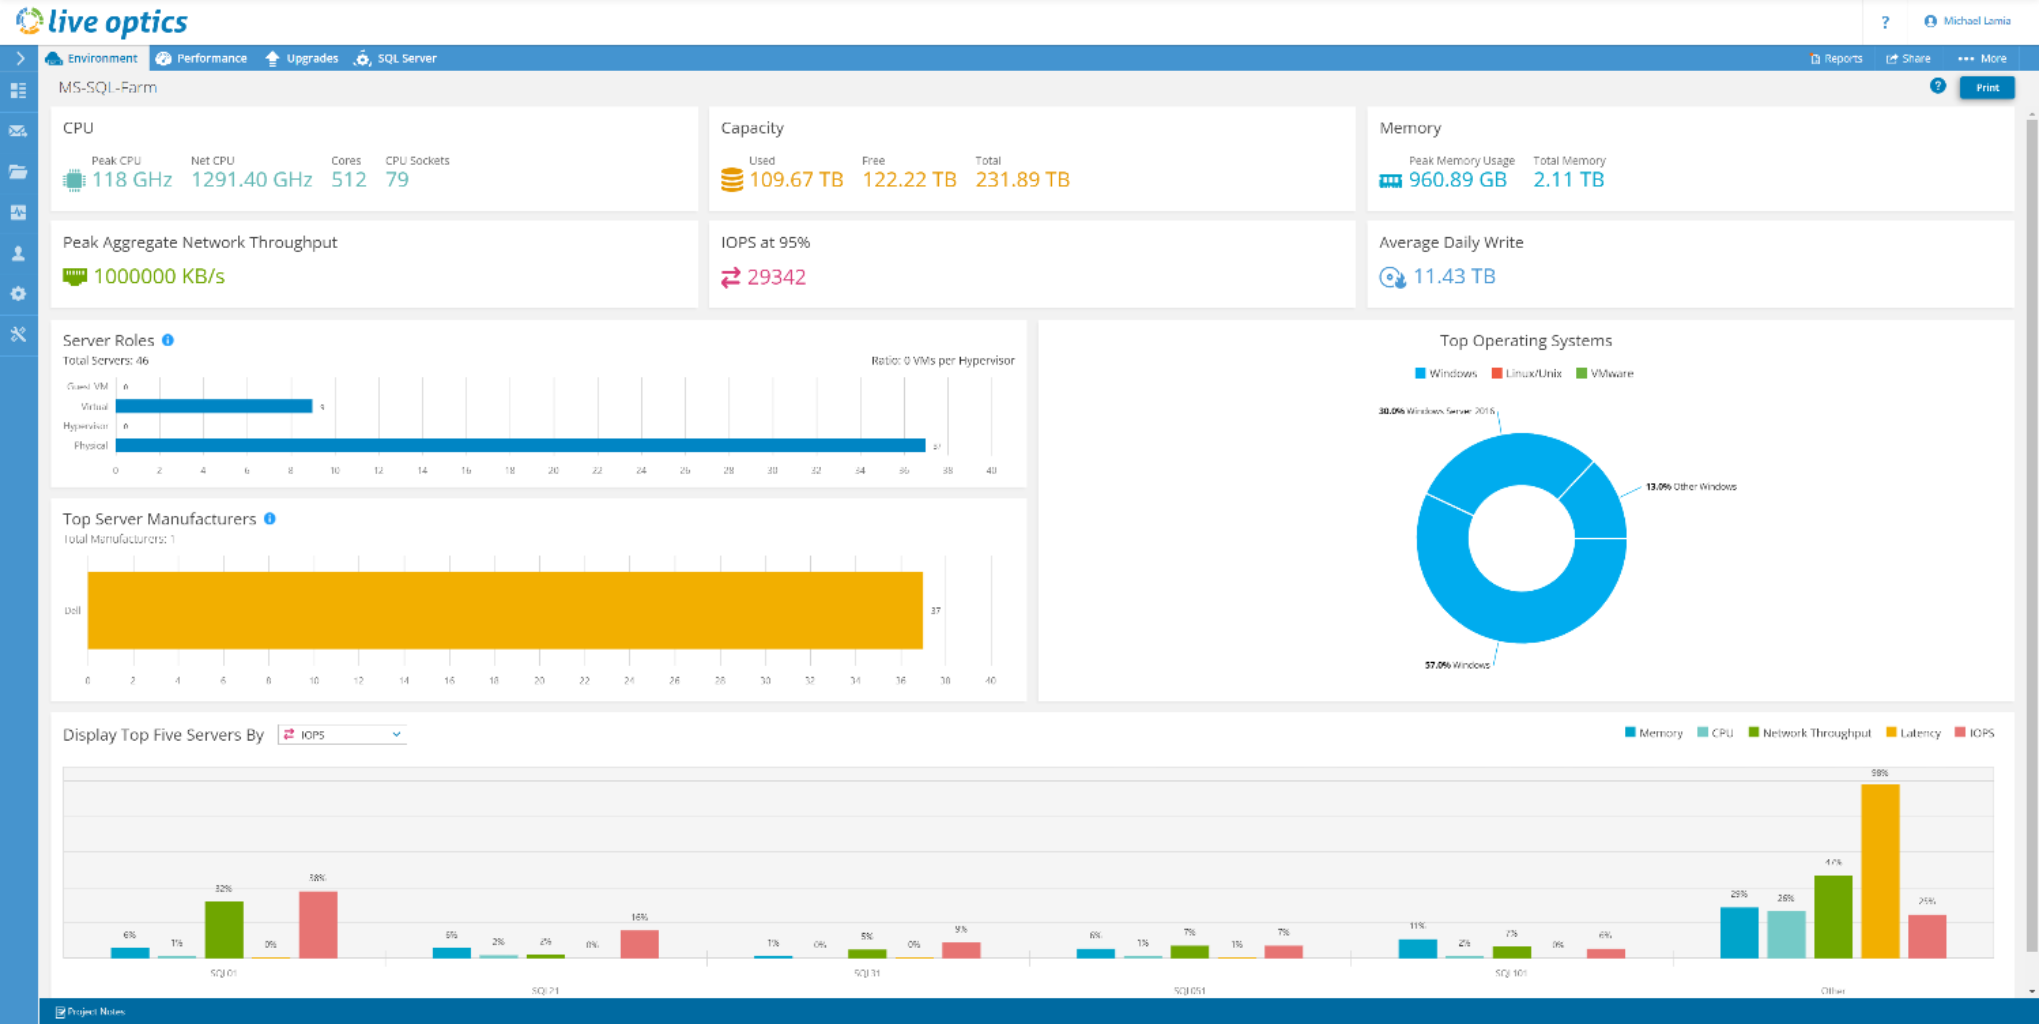Click the Live Optics logo
The width and height of the screenshot is (2039, 1024).
[102, 21]
